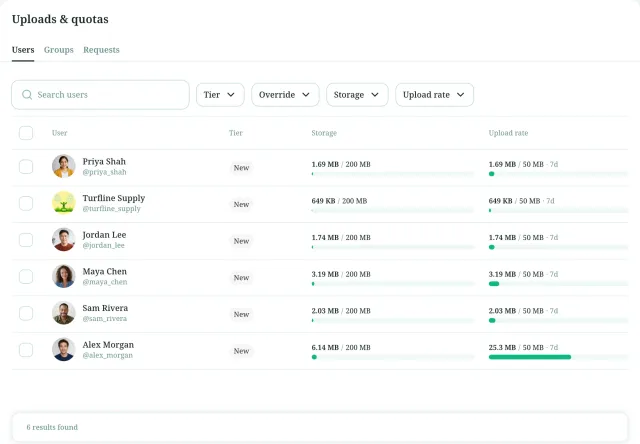The image size is (640, 444).
Task: Click the @turfline_supply handle
Action: click(111, 209)
